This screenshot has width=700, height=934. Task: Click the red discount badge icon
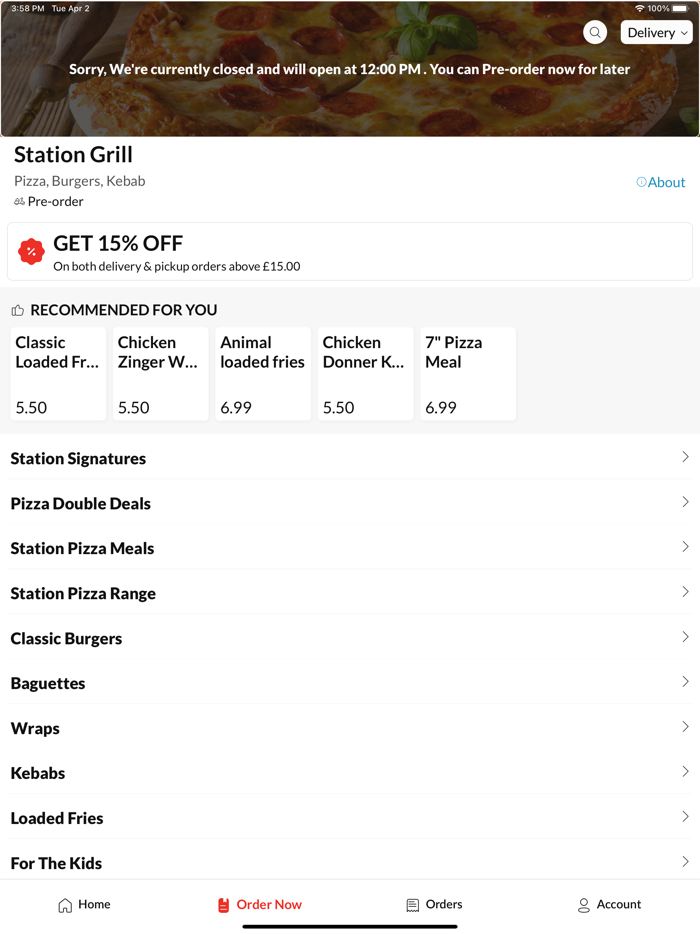click(x=31, y=251)
